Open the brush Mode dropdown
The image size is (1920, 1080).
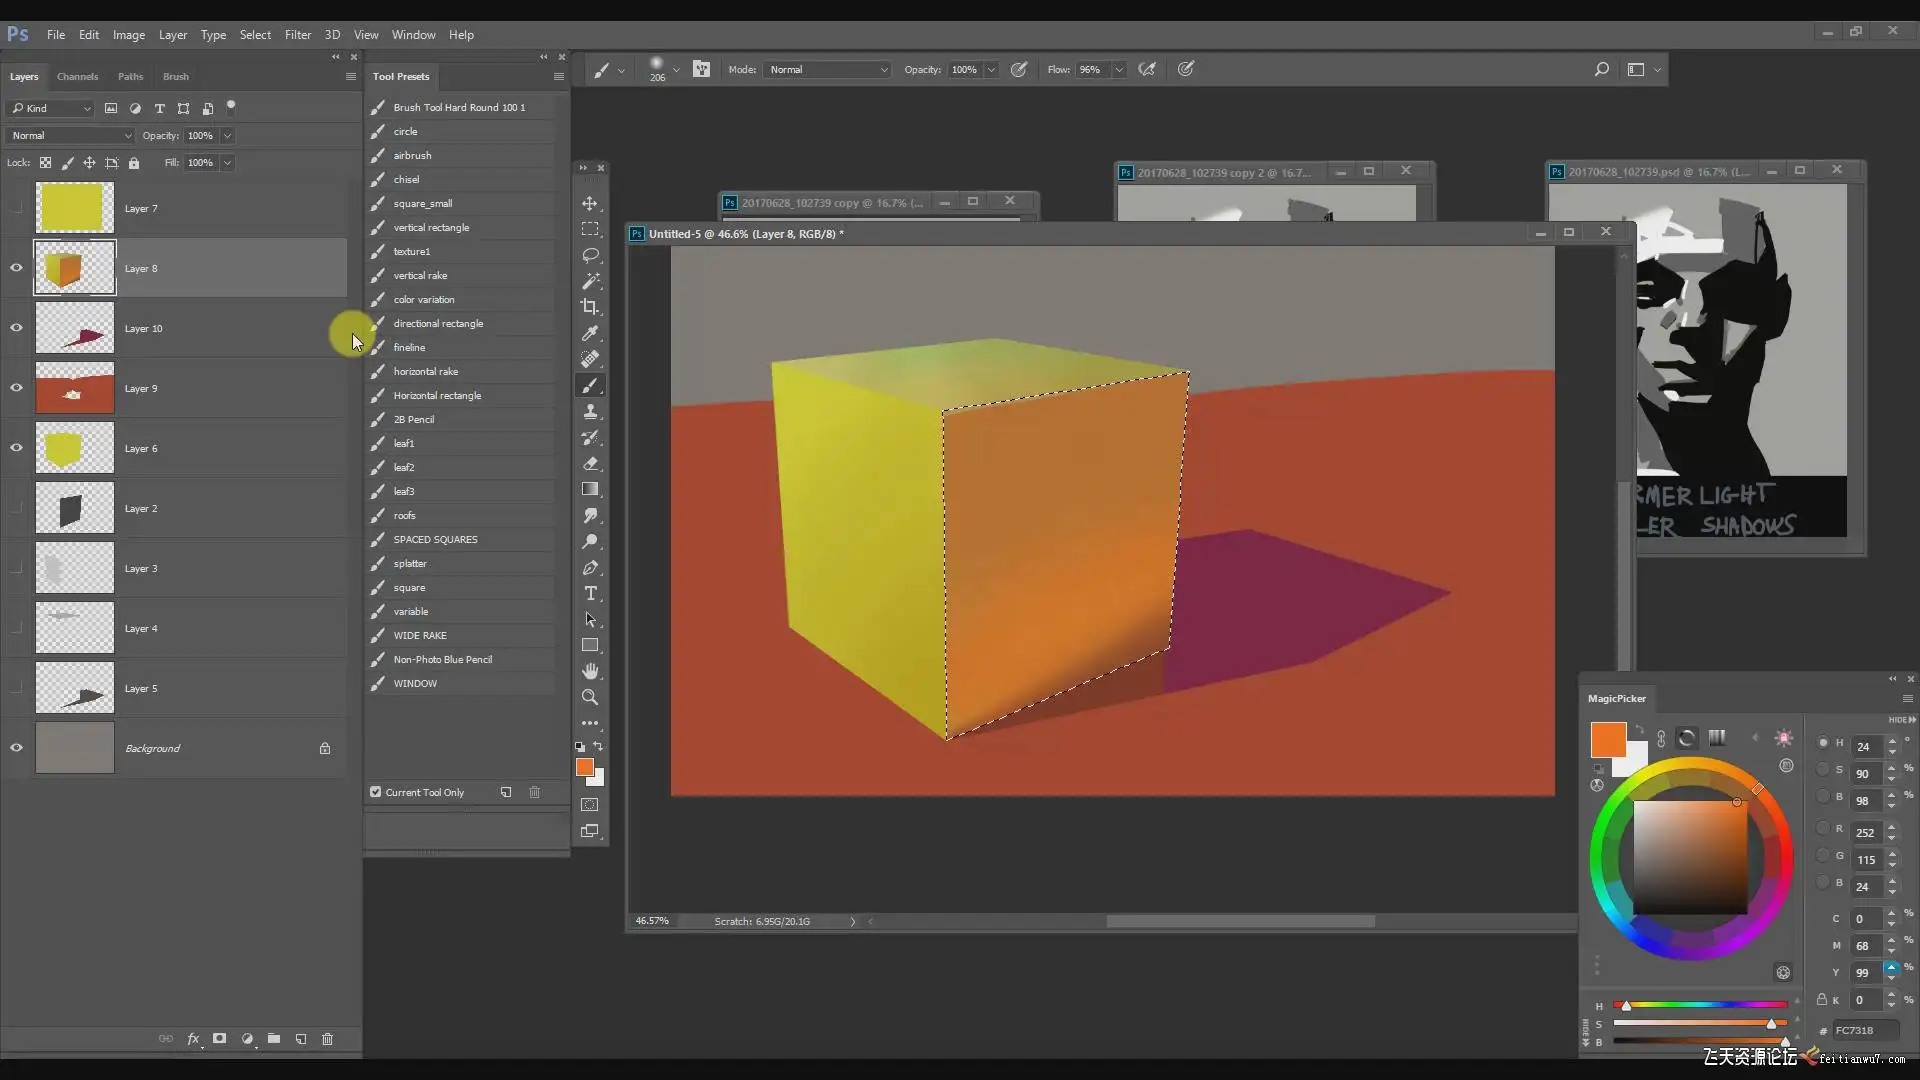827,70
